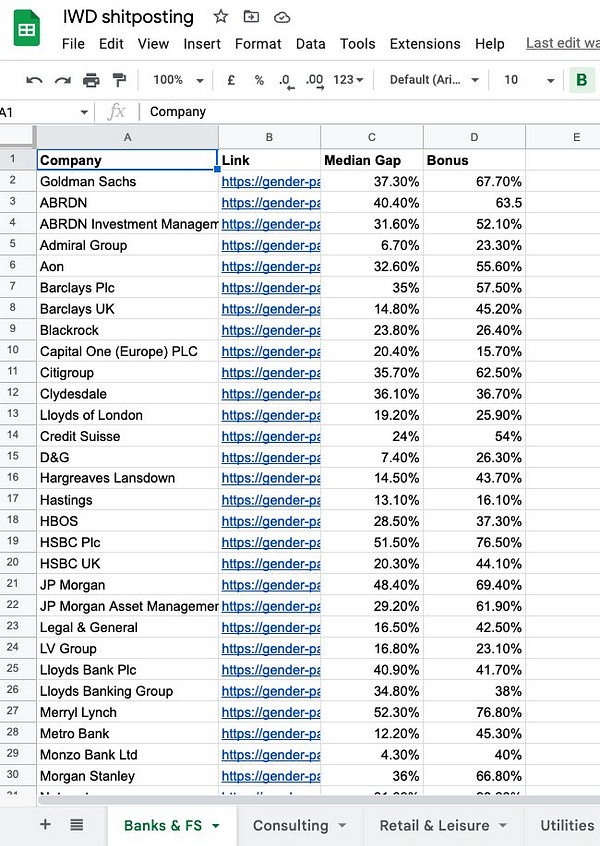The image size is (600, 846).
Task: Check cloud save status icon
Action: pos(282,17)
